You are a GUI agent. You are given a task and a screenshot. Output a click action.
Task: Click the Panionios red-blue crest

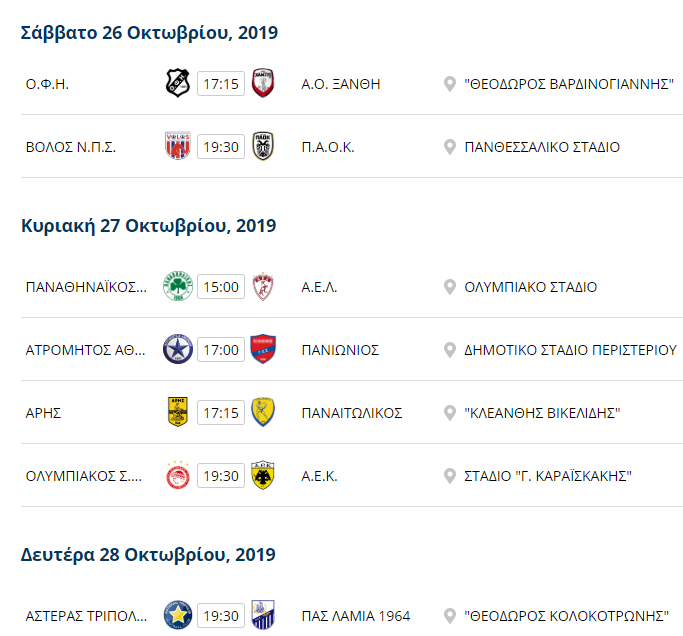(263, 349)
